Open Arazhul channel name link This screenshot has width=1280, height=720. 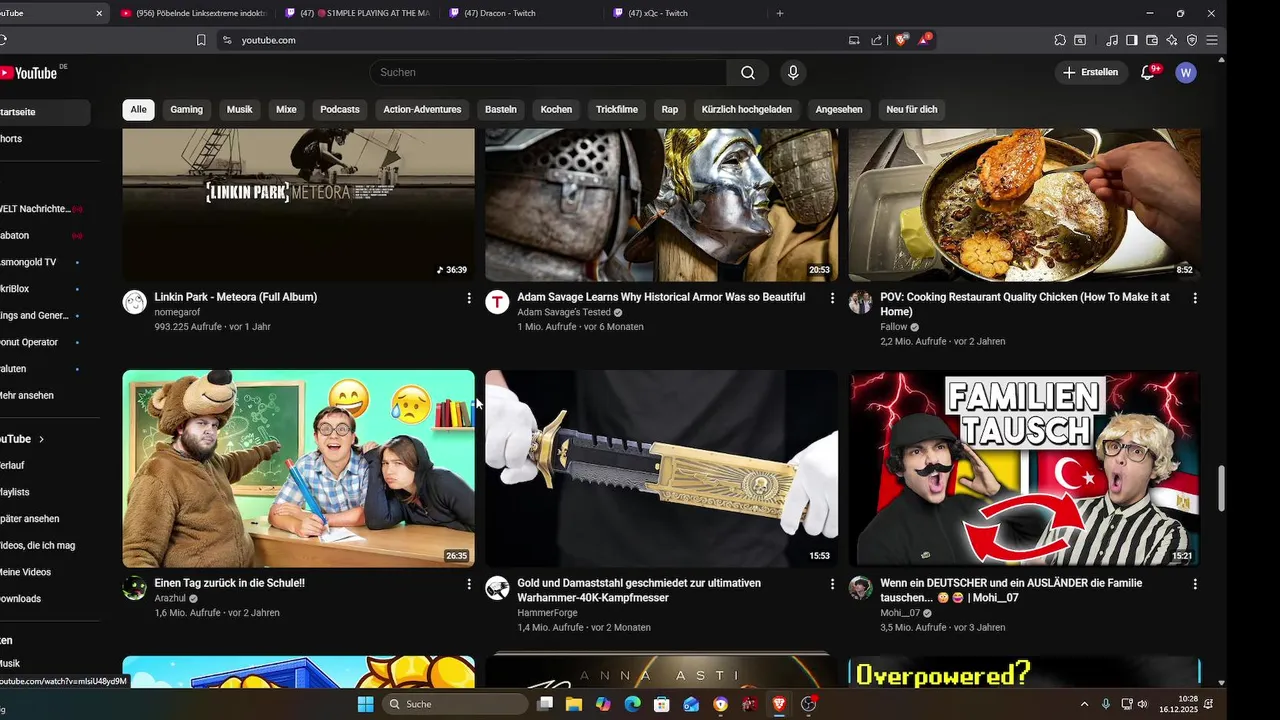point(170,598)
